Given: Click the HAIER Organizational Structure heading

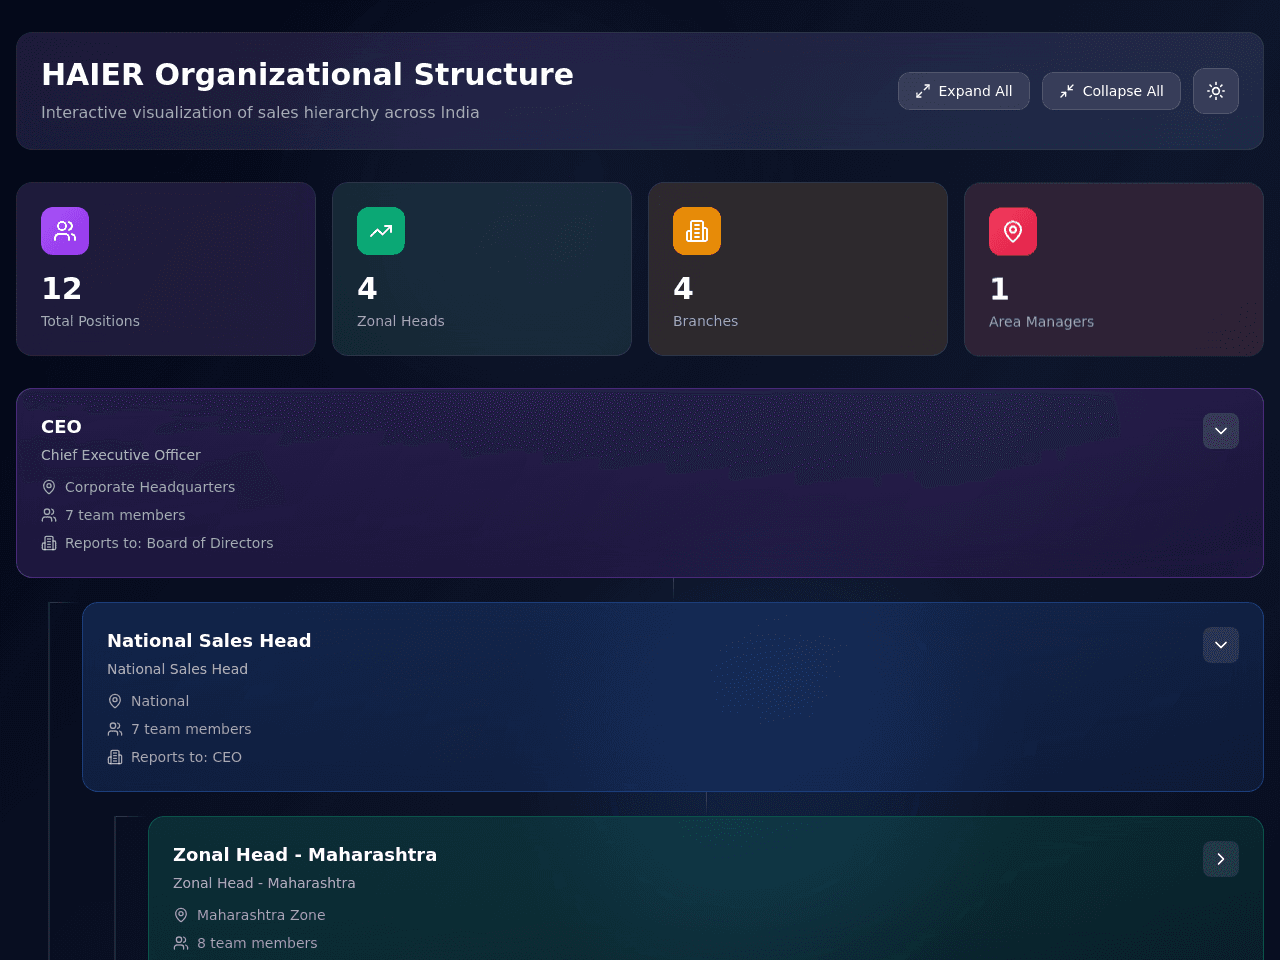Looking at the screenshot, I should [307, 74].
